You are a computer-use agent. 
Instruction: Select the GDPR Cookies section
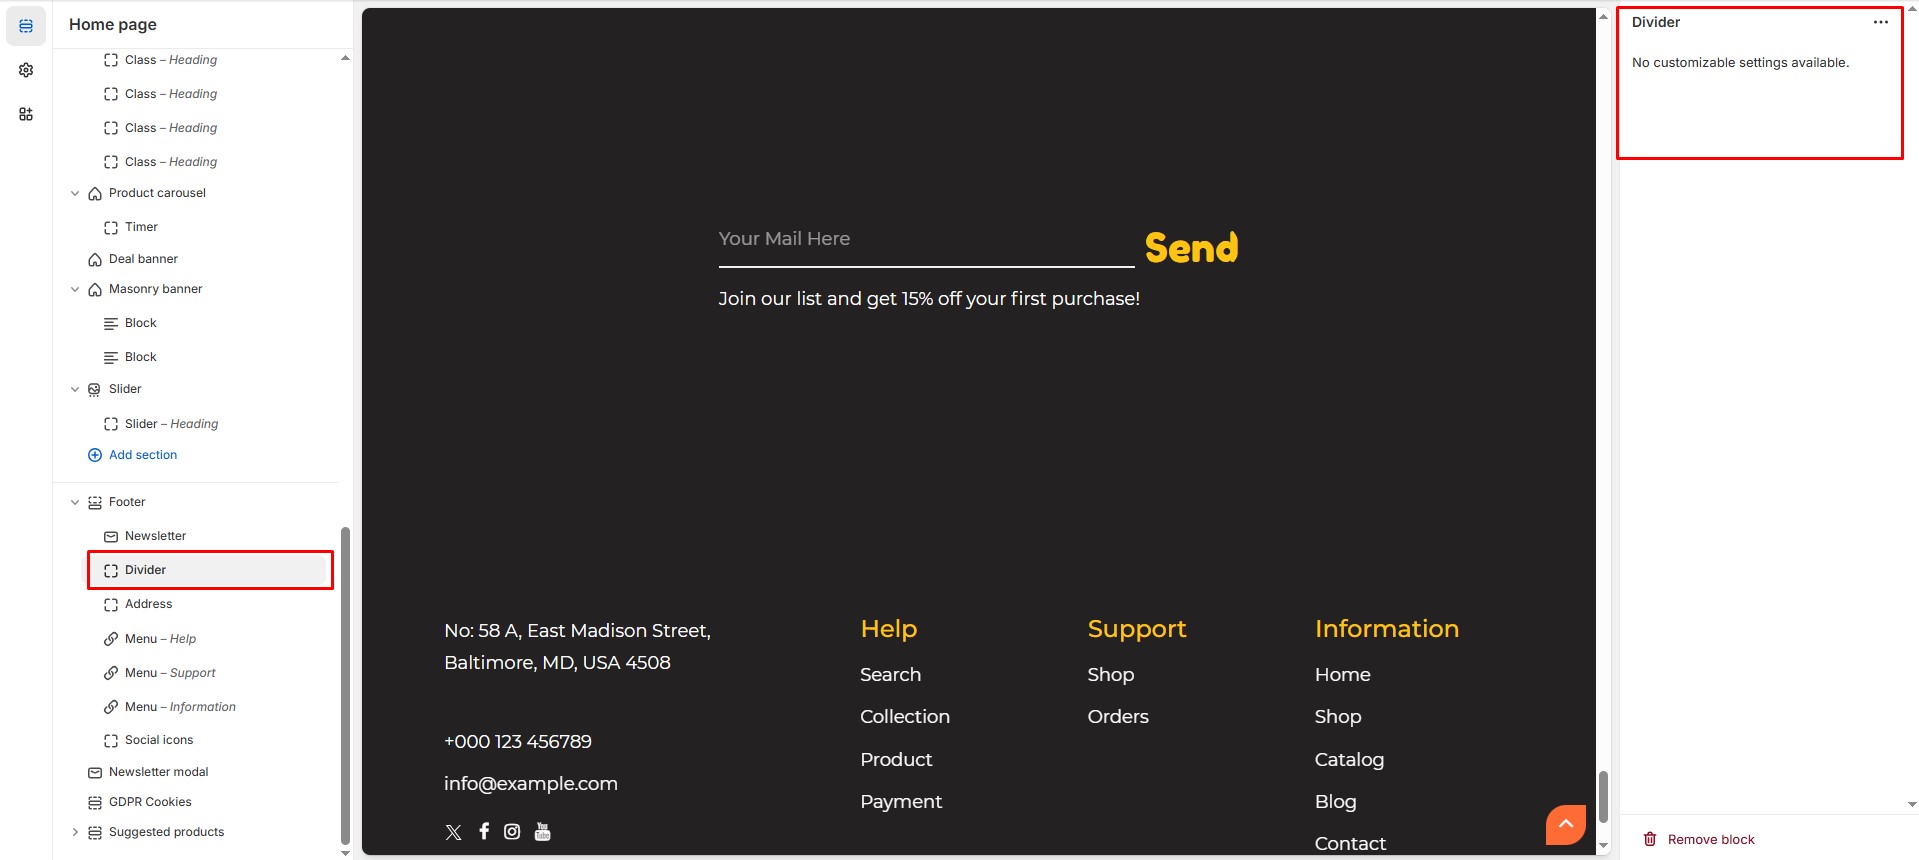pyautogui.click(x=150, y=802)
